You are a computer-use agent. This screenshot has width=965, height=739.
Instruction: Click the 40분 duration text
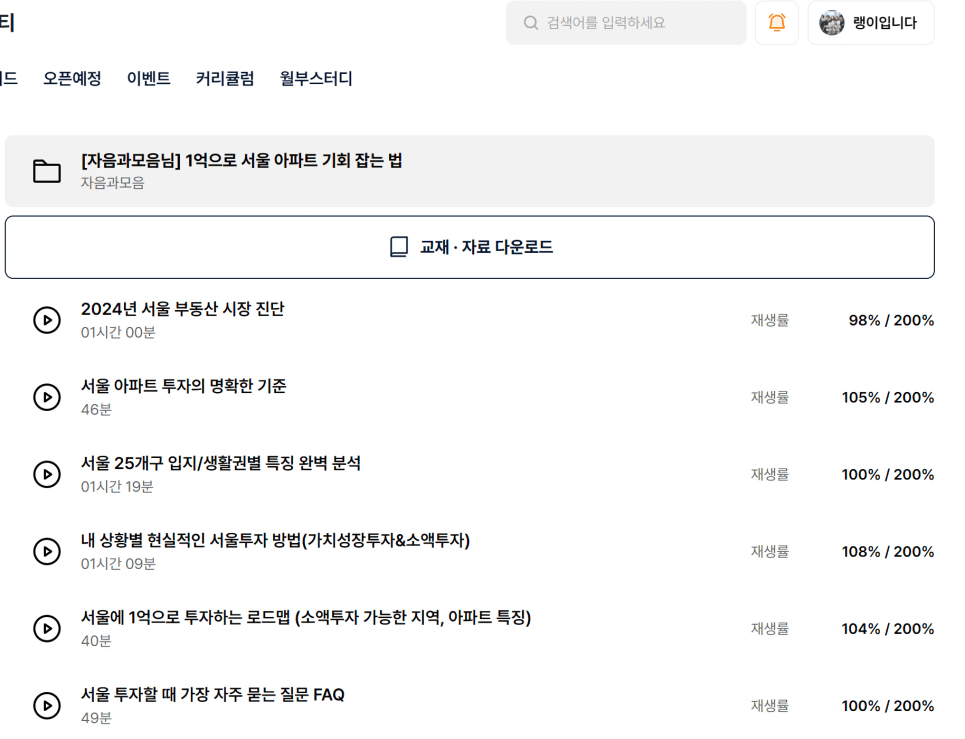pyautogui.click(x=96, y=641)
